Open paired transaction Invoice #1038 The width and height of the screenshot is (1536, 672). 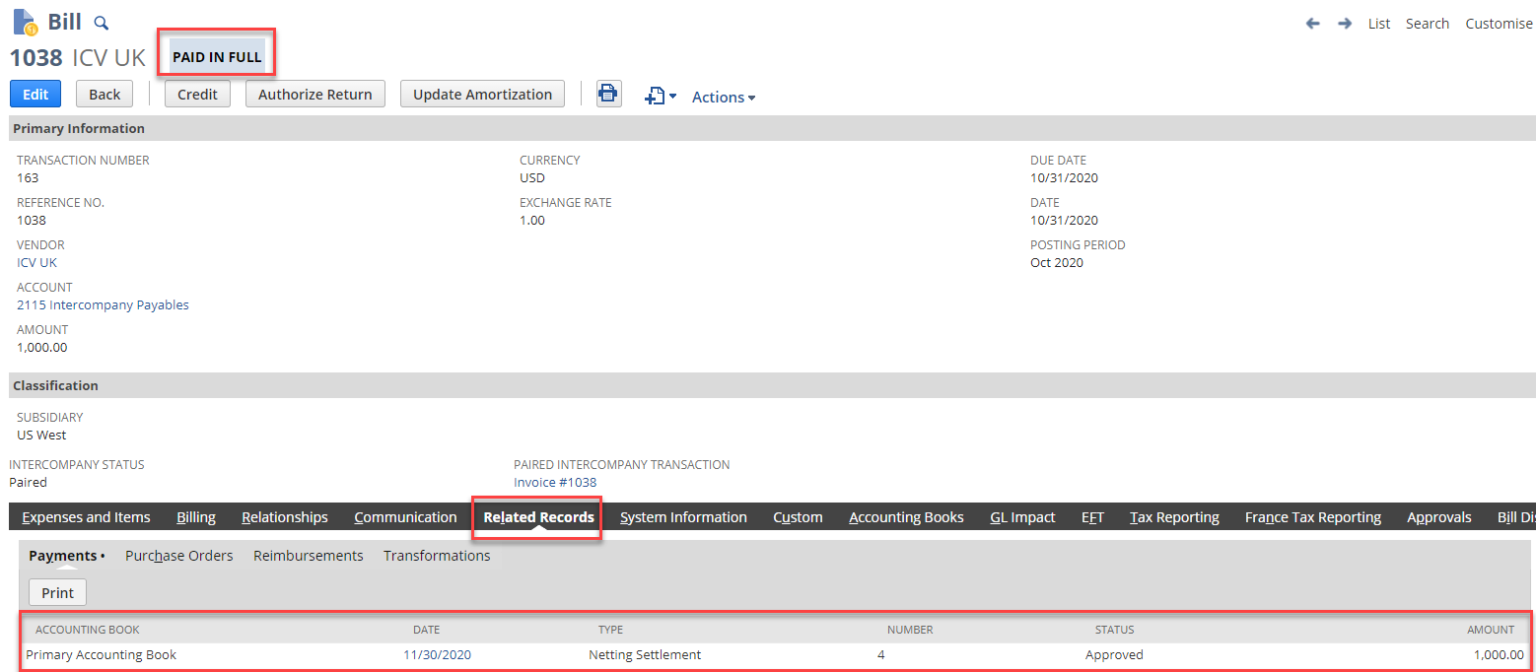click(x=554, y=482)
